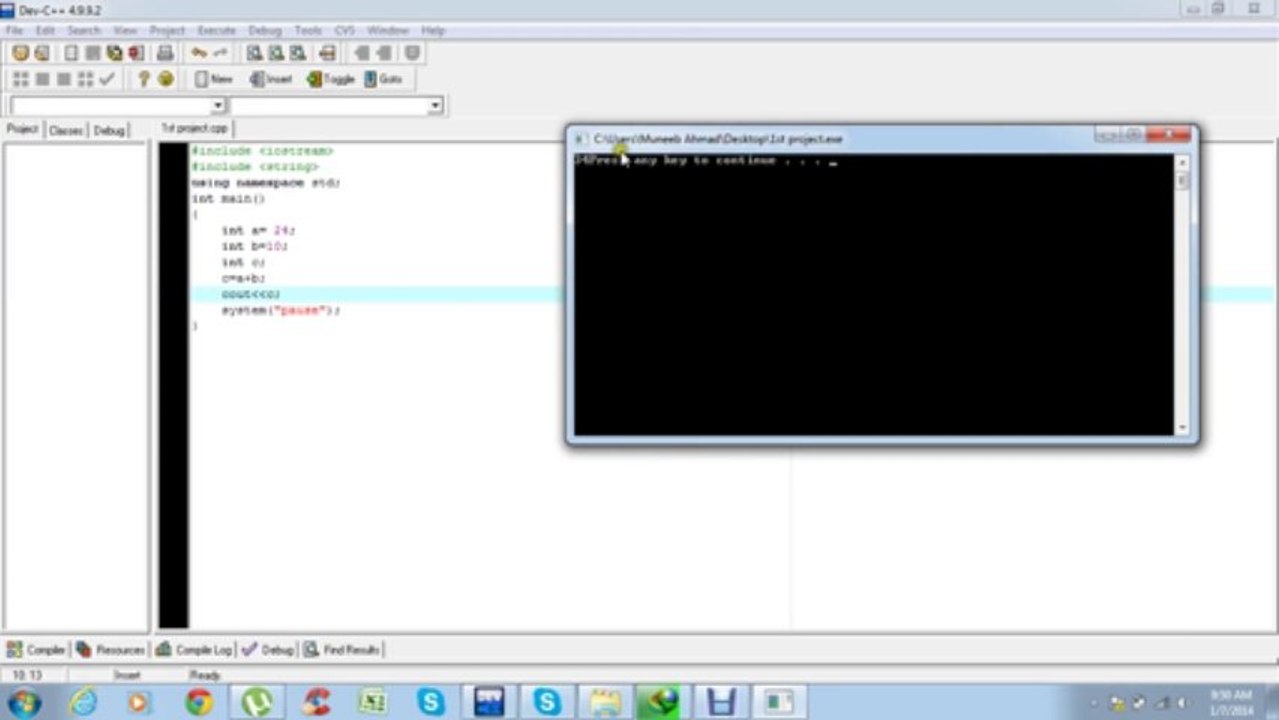Select the 1st project.cpp editor tab

click(195, 129)
